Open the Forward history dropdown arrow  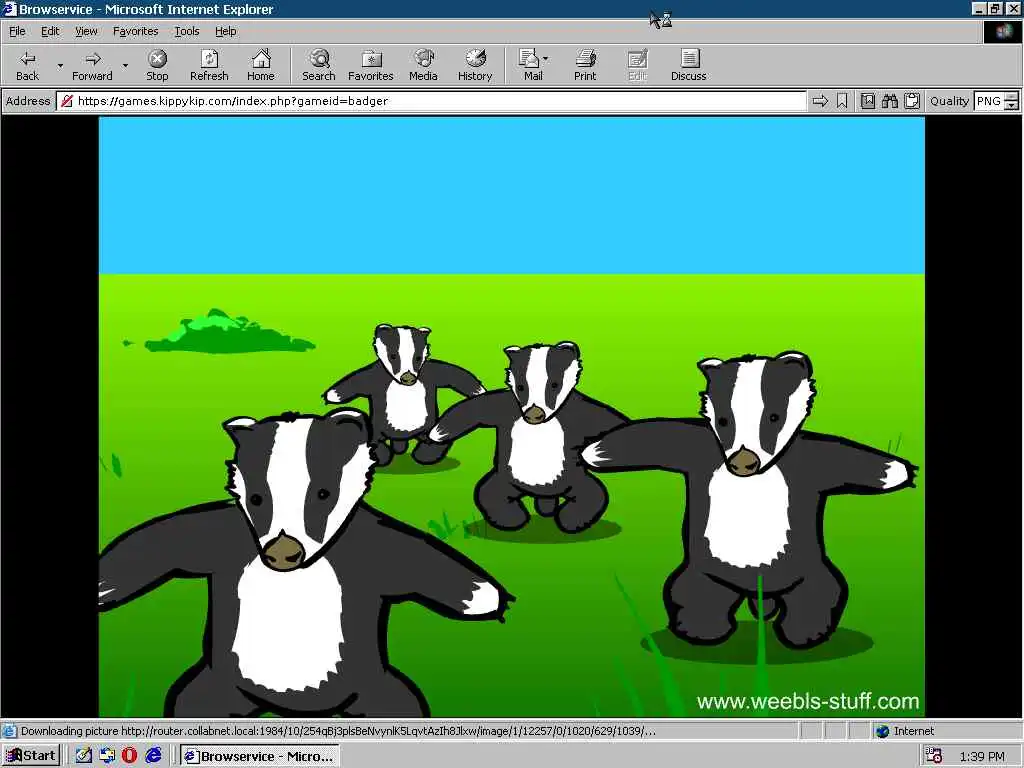(x=125, y=65)
